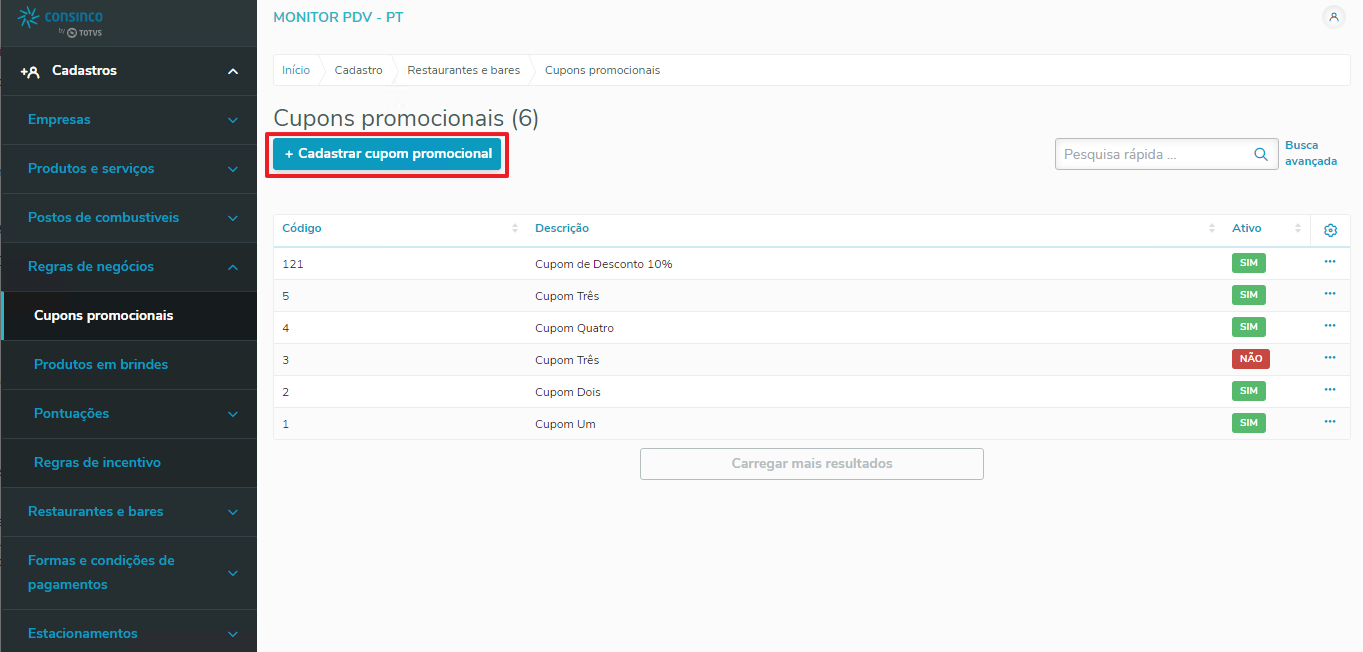Open actions menu for coupon code 5
This screenshot has height=652, width=1363.
pyautogui.click(x=1330, y=294)
